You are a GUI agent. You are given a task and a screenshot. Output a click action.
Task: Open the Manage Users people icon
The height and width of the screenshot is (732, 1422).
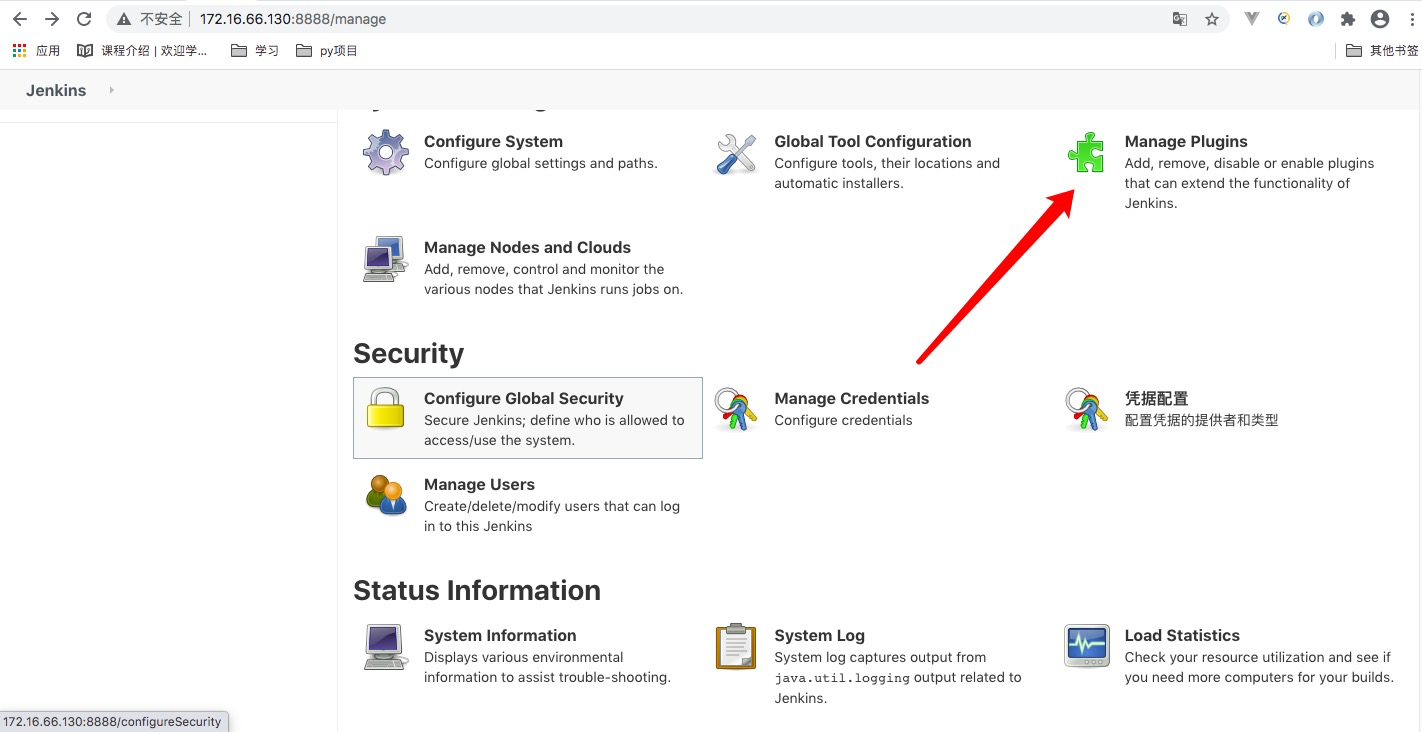386,495
